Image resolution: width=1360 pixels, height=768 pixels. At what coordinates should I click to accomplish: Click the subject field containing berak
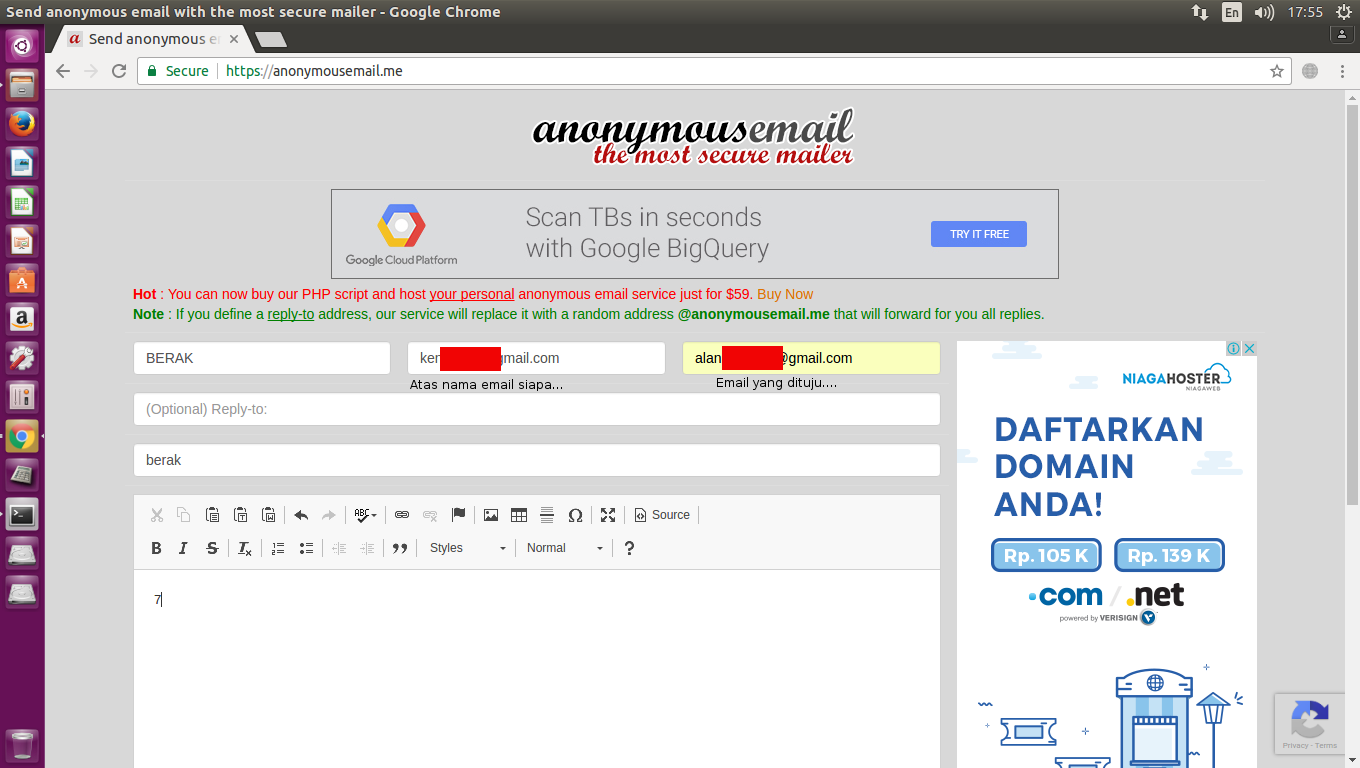pos(537,460)
